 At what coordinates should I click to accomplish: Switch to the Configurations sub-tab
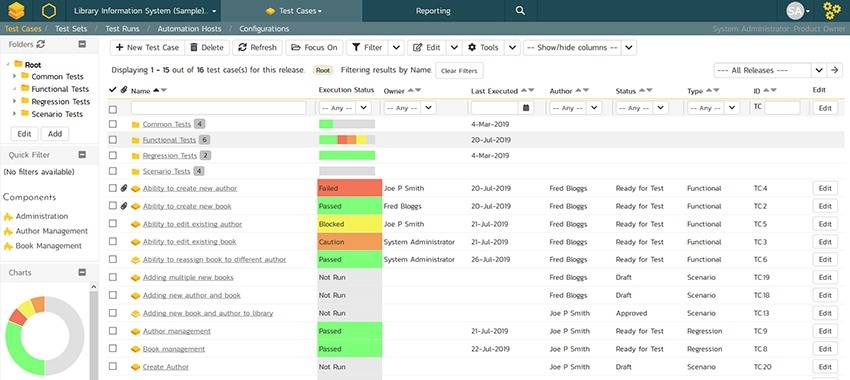264,29
